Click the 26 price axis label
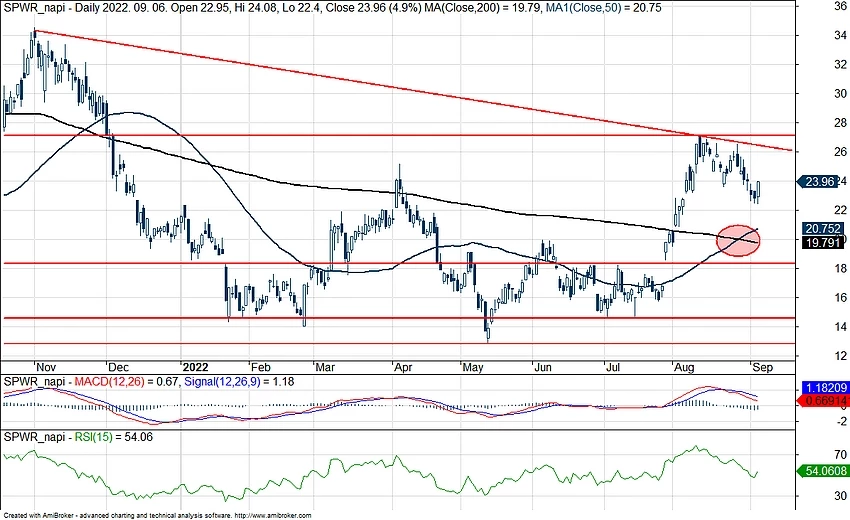The image size is (850, 520). click(x=841, y=152)
